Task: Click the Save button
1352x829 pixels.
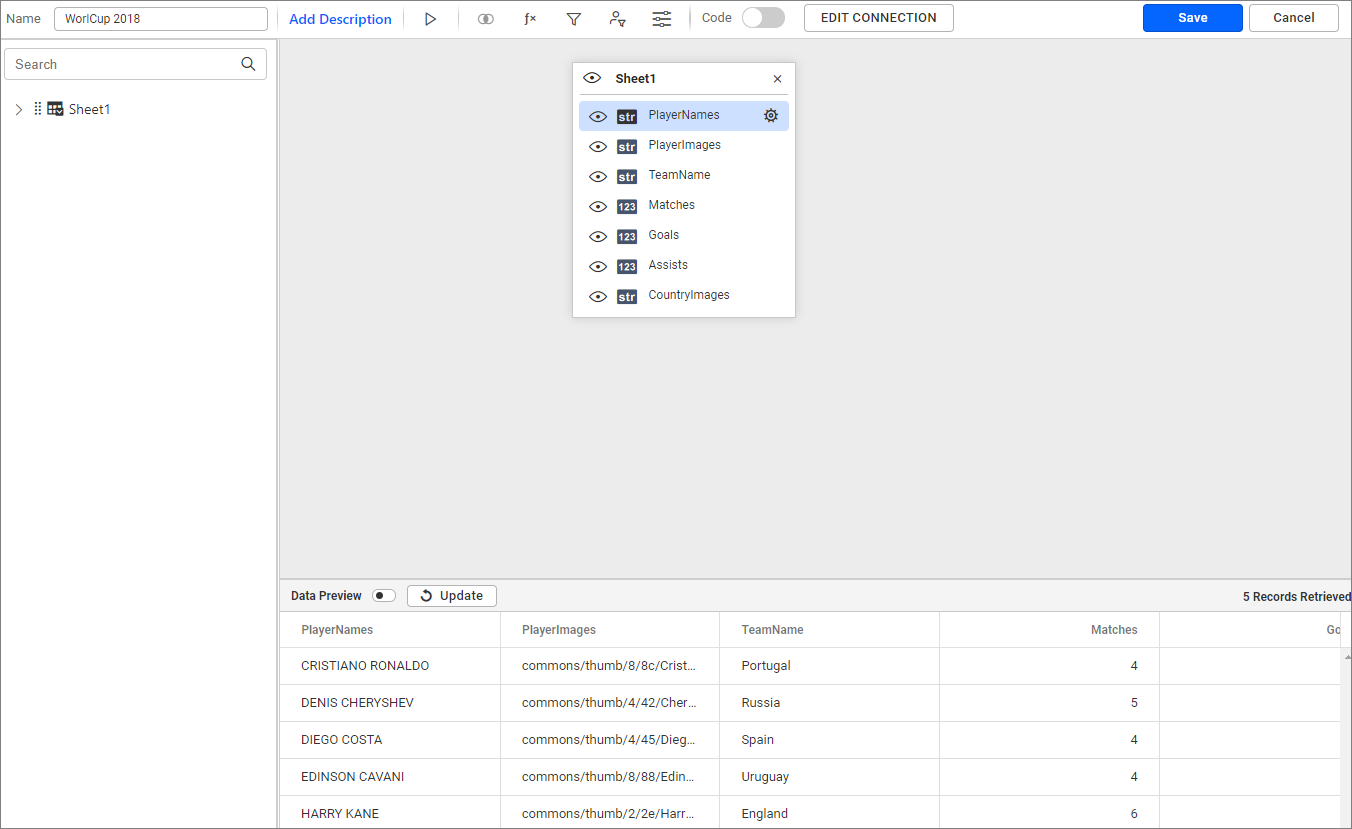Action: click(x=1192, y=18)
